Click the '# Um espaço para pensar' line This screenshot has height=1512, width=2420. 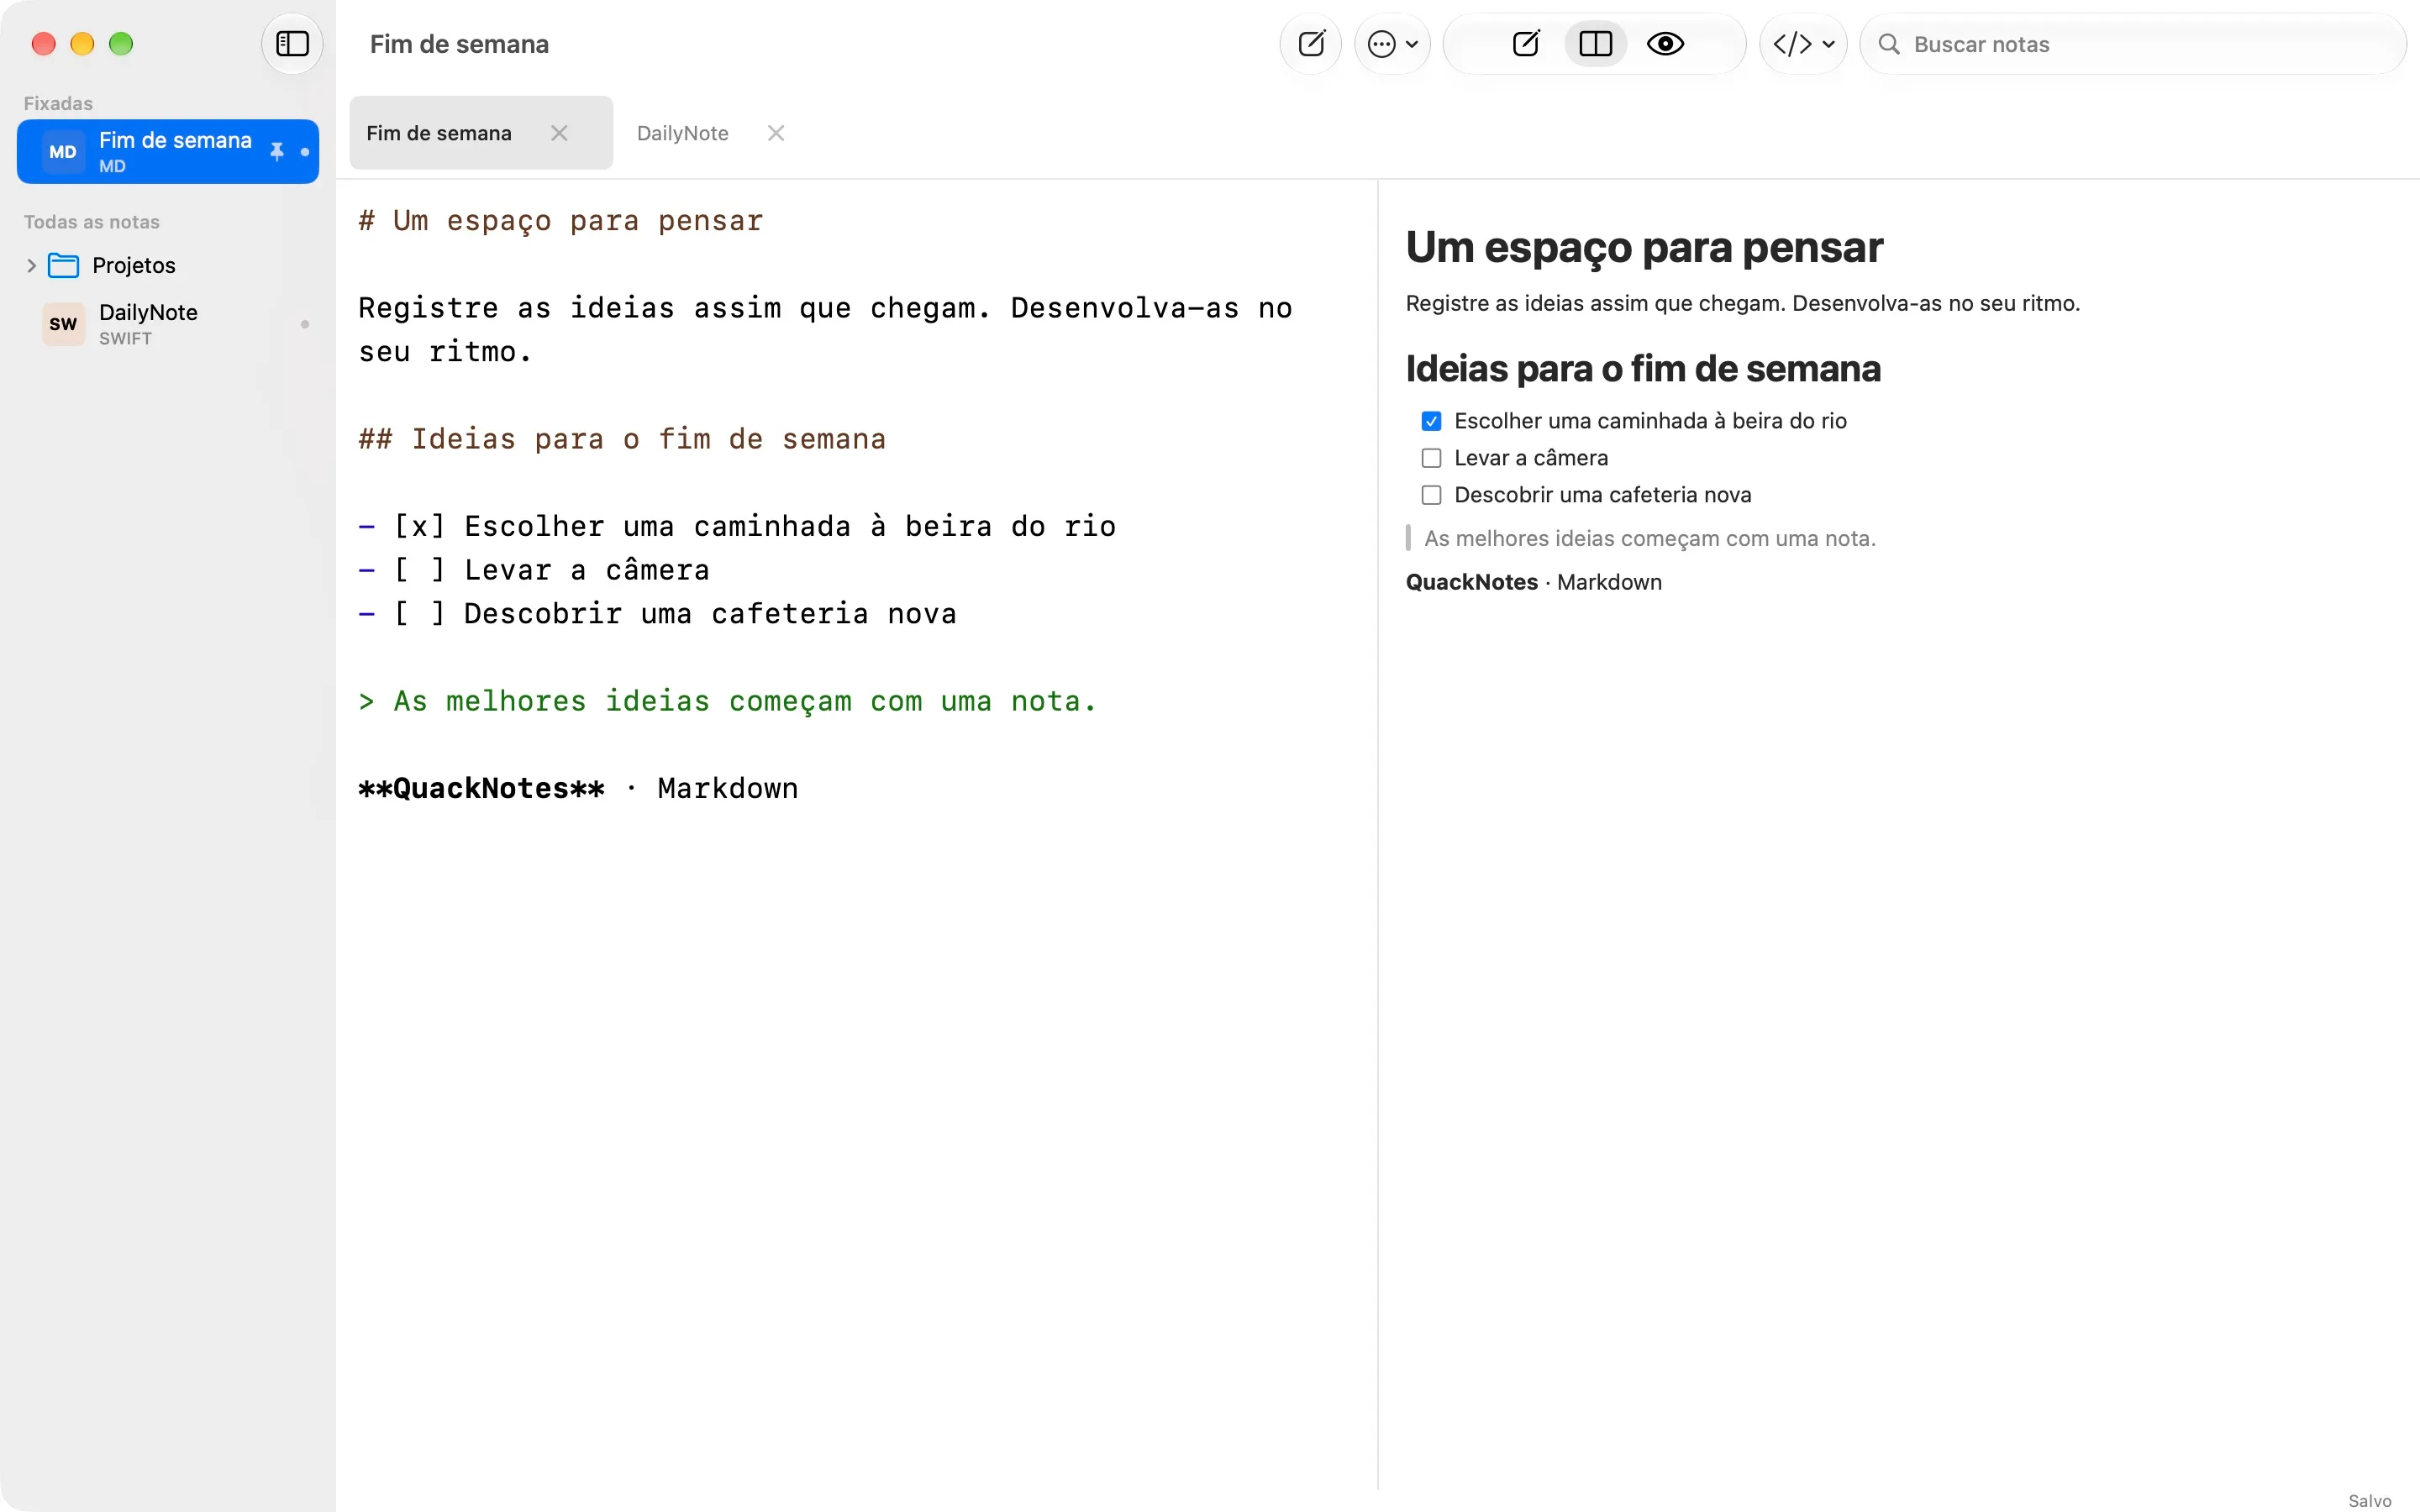pos(561,220)
